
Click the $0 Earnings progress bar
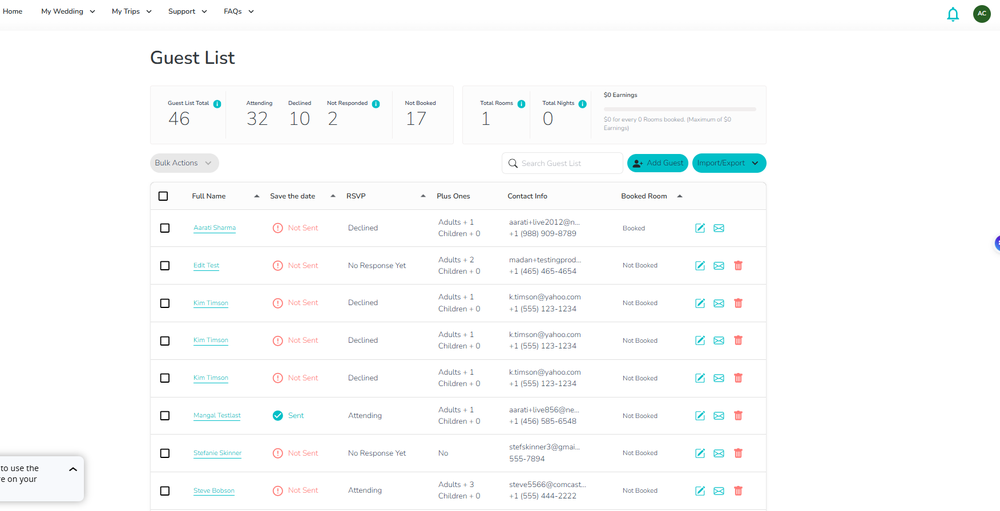pyautogui.click(x=680, y=109)
